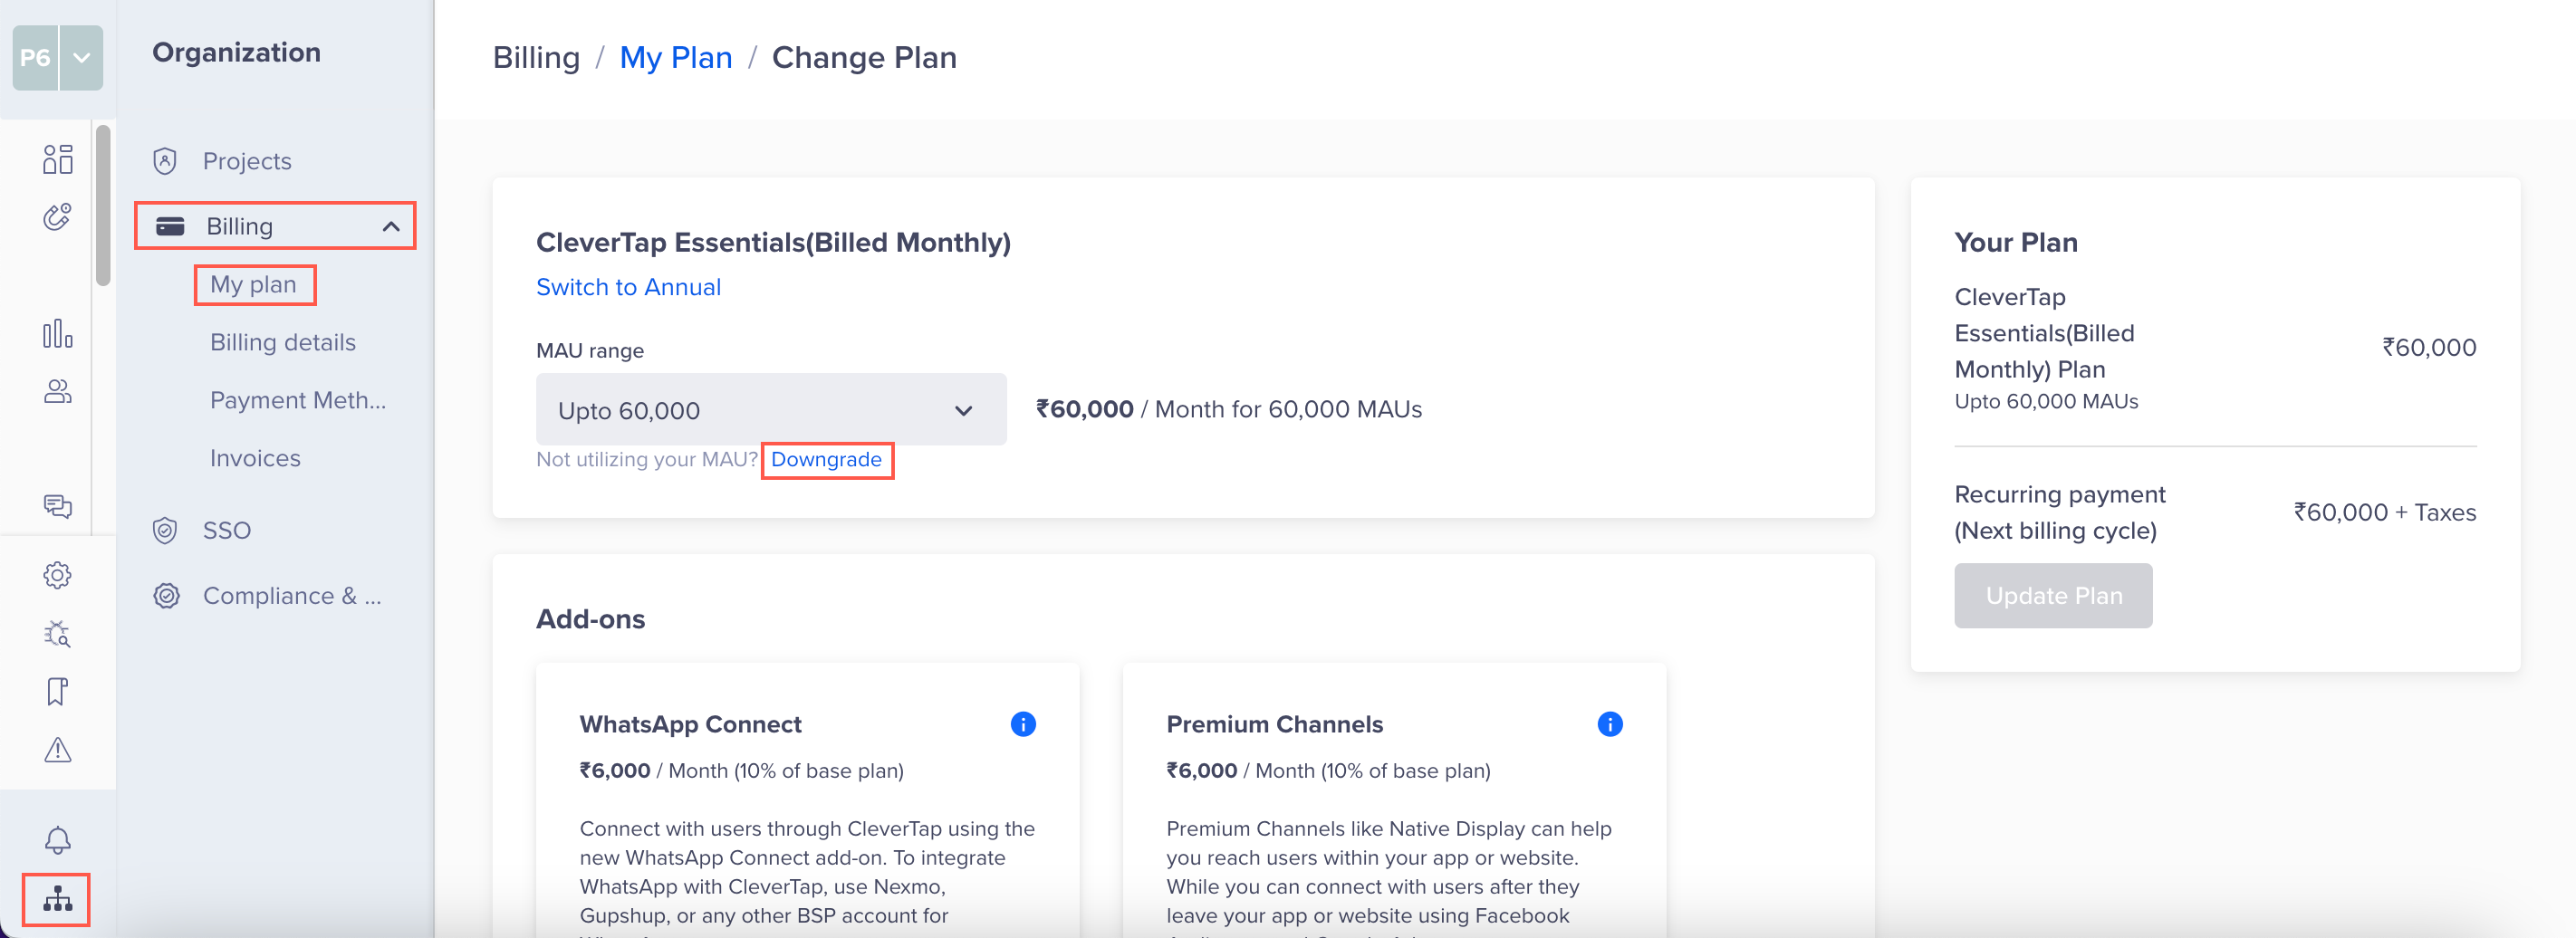Click the 'Upto 60,000 MAUs' plan text
The width and height of the screenshot is (2576, 938).
coord(2046,402)
